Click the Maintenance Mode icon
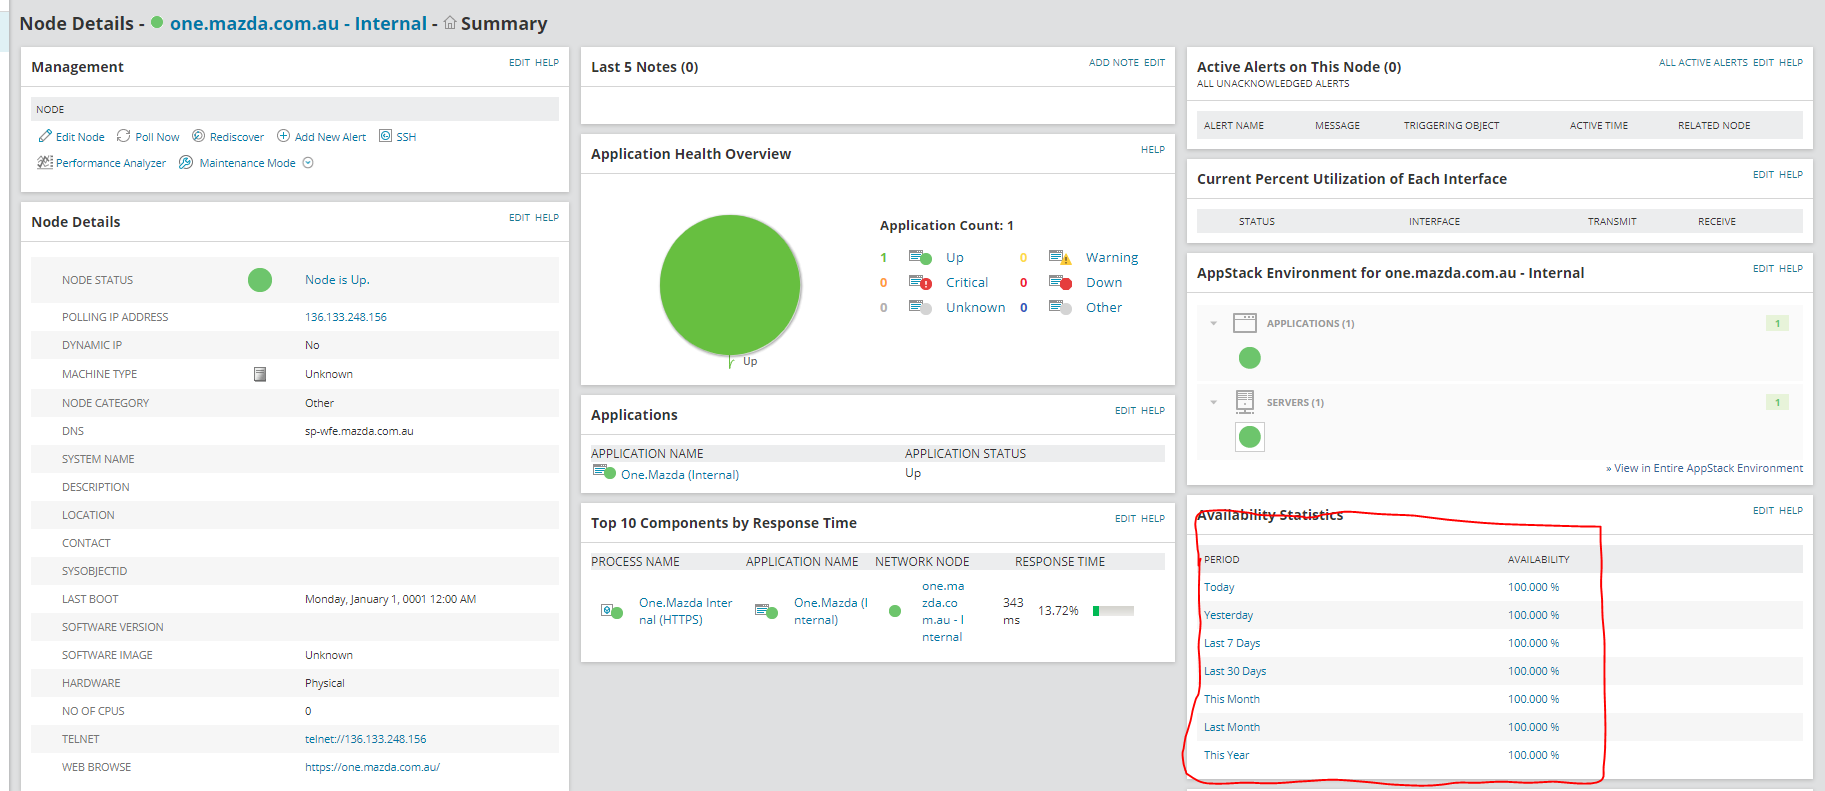The image size is (1825, 791). (186, 162)
